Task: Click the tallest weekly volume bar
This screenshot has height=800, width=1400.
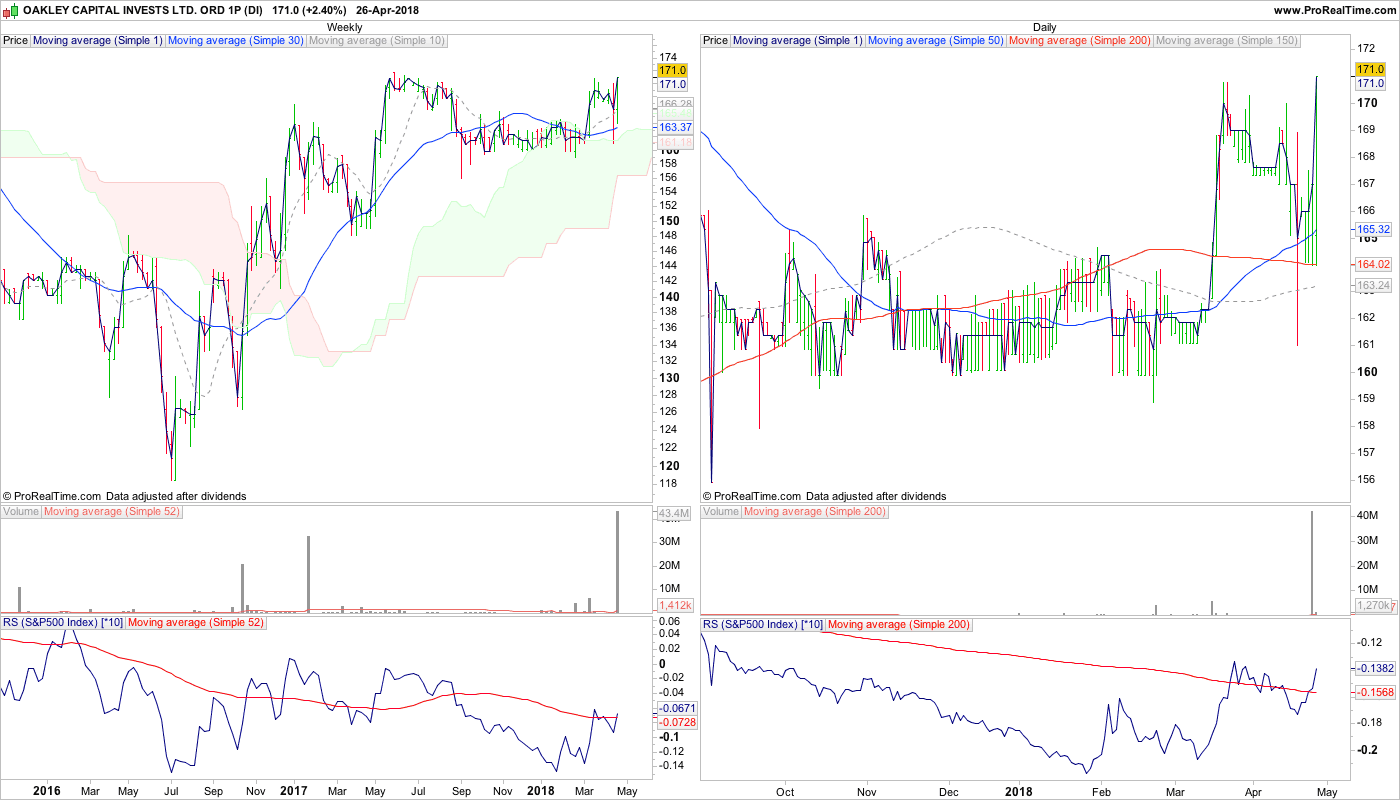Action: click(x=617, y=562)
